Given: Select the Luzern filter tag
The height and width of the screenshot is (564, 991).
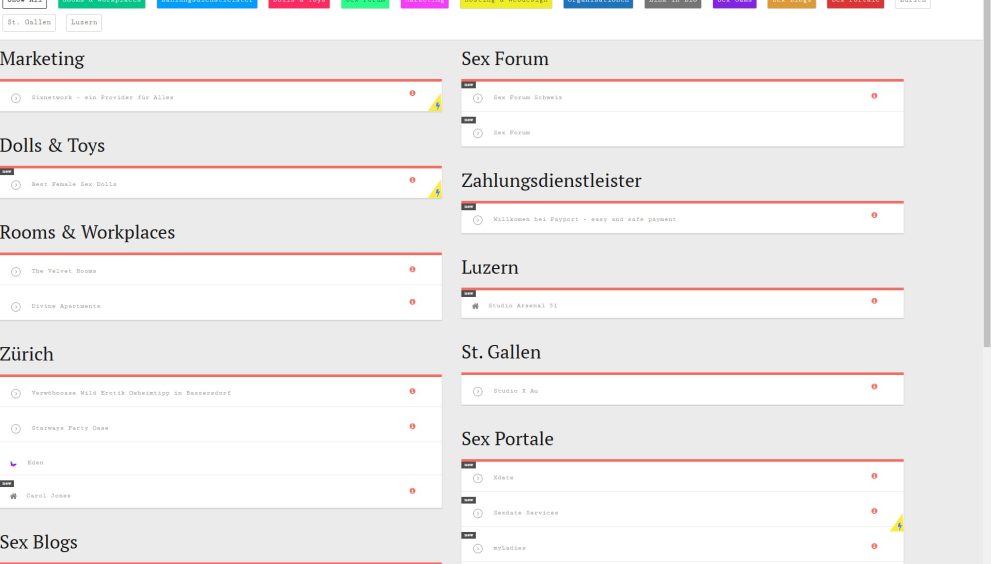Looking at the screenshot, I should [83, 22].
